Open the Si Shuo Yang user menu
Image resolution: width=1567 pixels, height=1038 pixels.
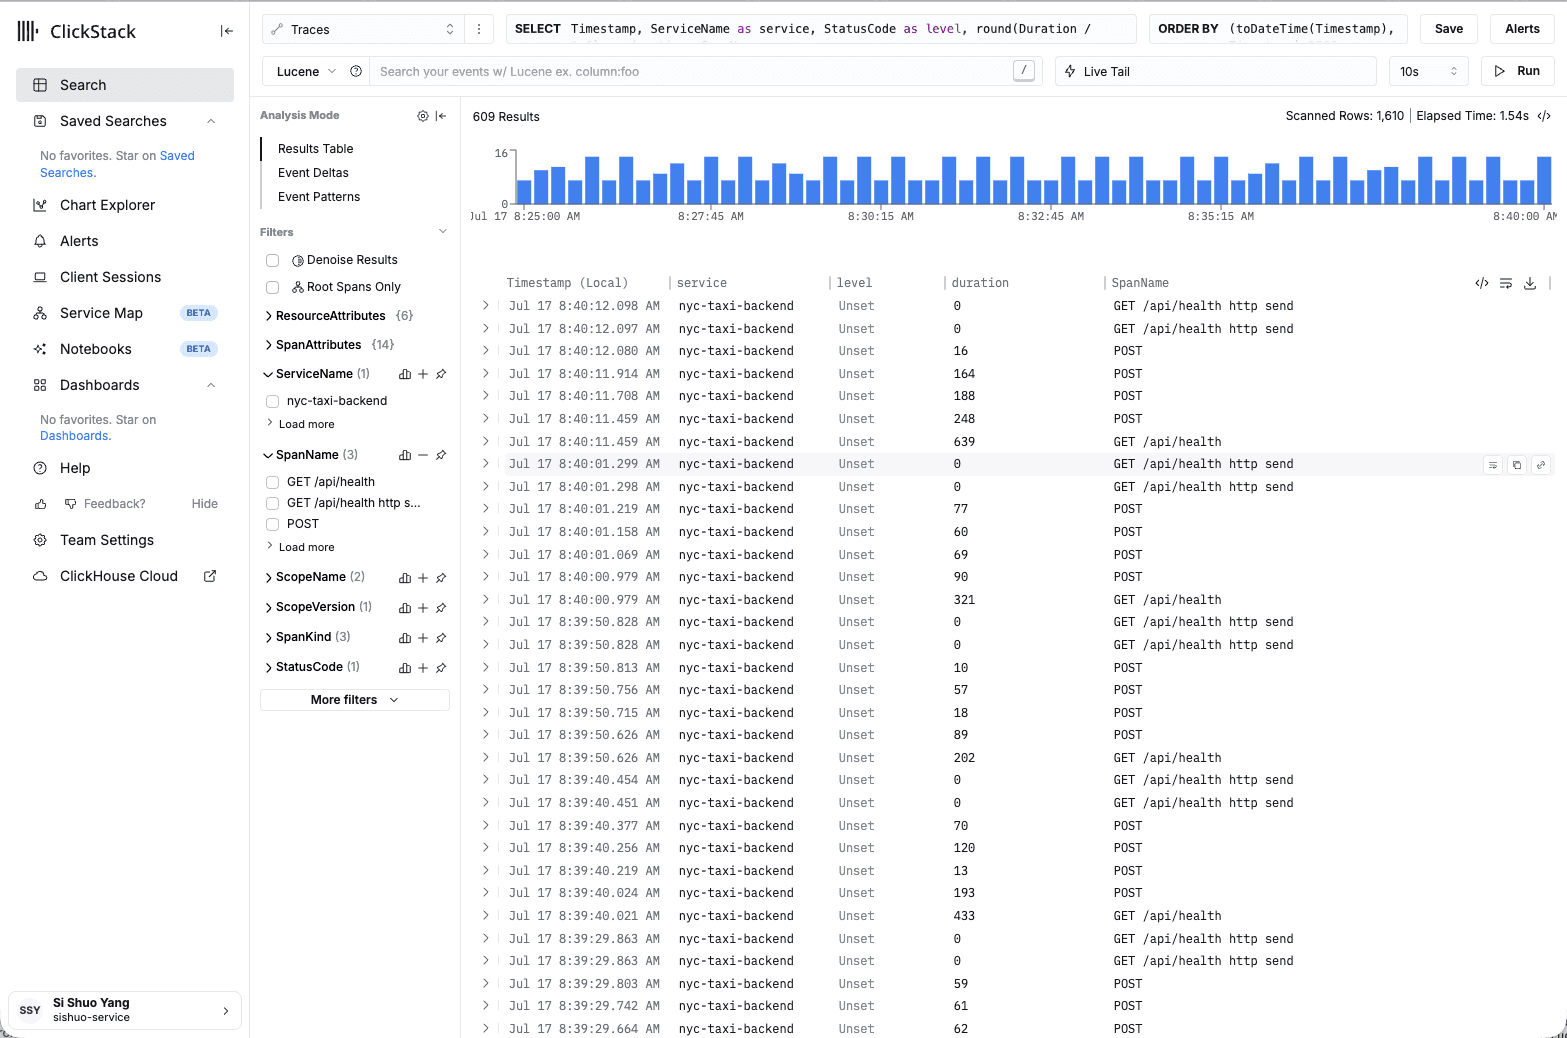(x=125, y=1010)
